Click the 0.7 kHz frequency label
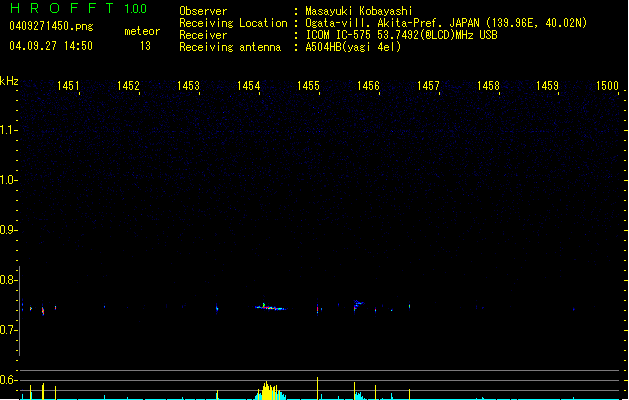This screenshot has width=629, height=400. 8,330
